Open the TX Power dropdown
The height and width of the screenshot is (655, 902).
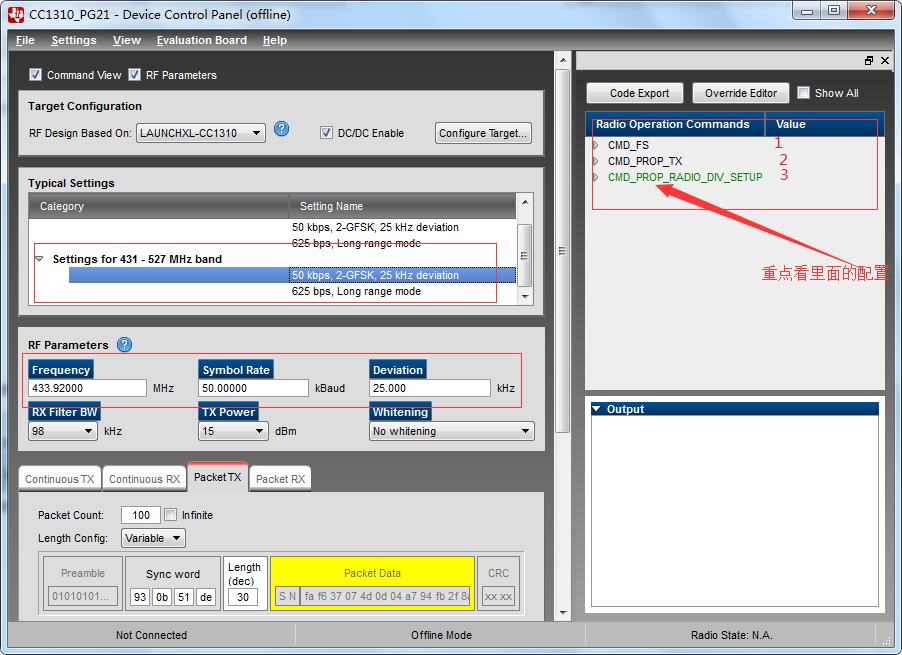pyautogui.click(x=233, y=431)
